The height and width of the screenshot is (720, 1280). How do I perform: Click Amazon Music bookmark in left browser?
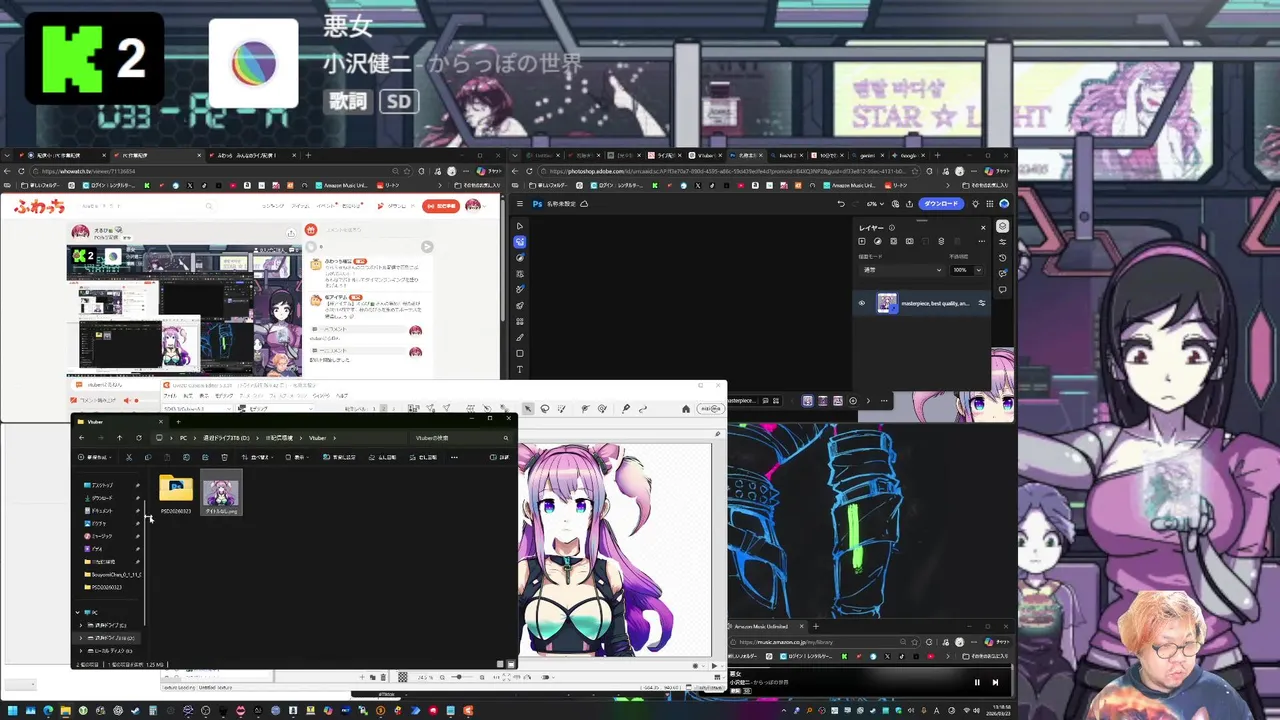[343, 185]
